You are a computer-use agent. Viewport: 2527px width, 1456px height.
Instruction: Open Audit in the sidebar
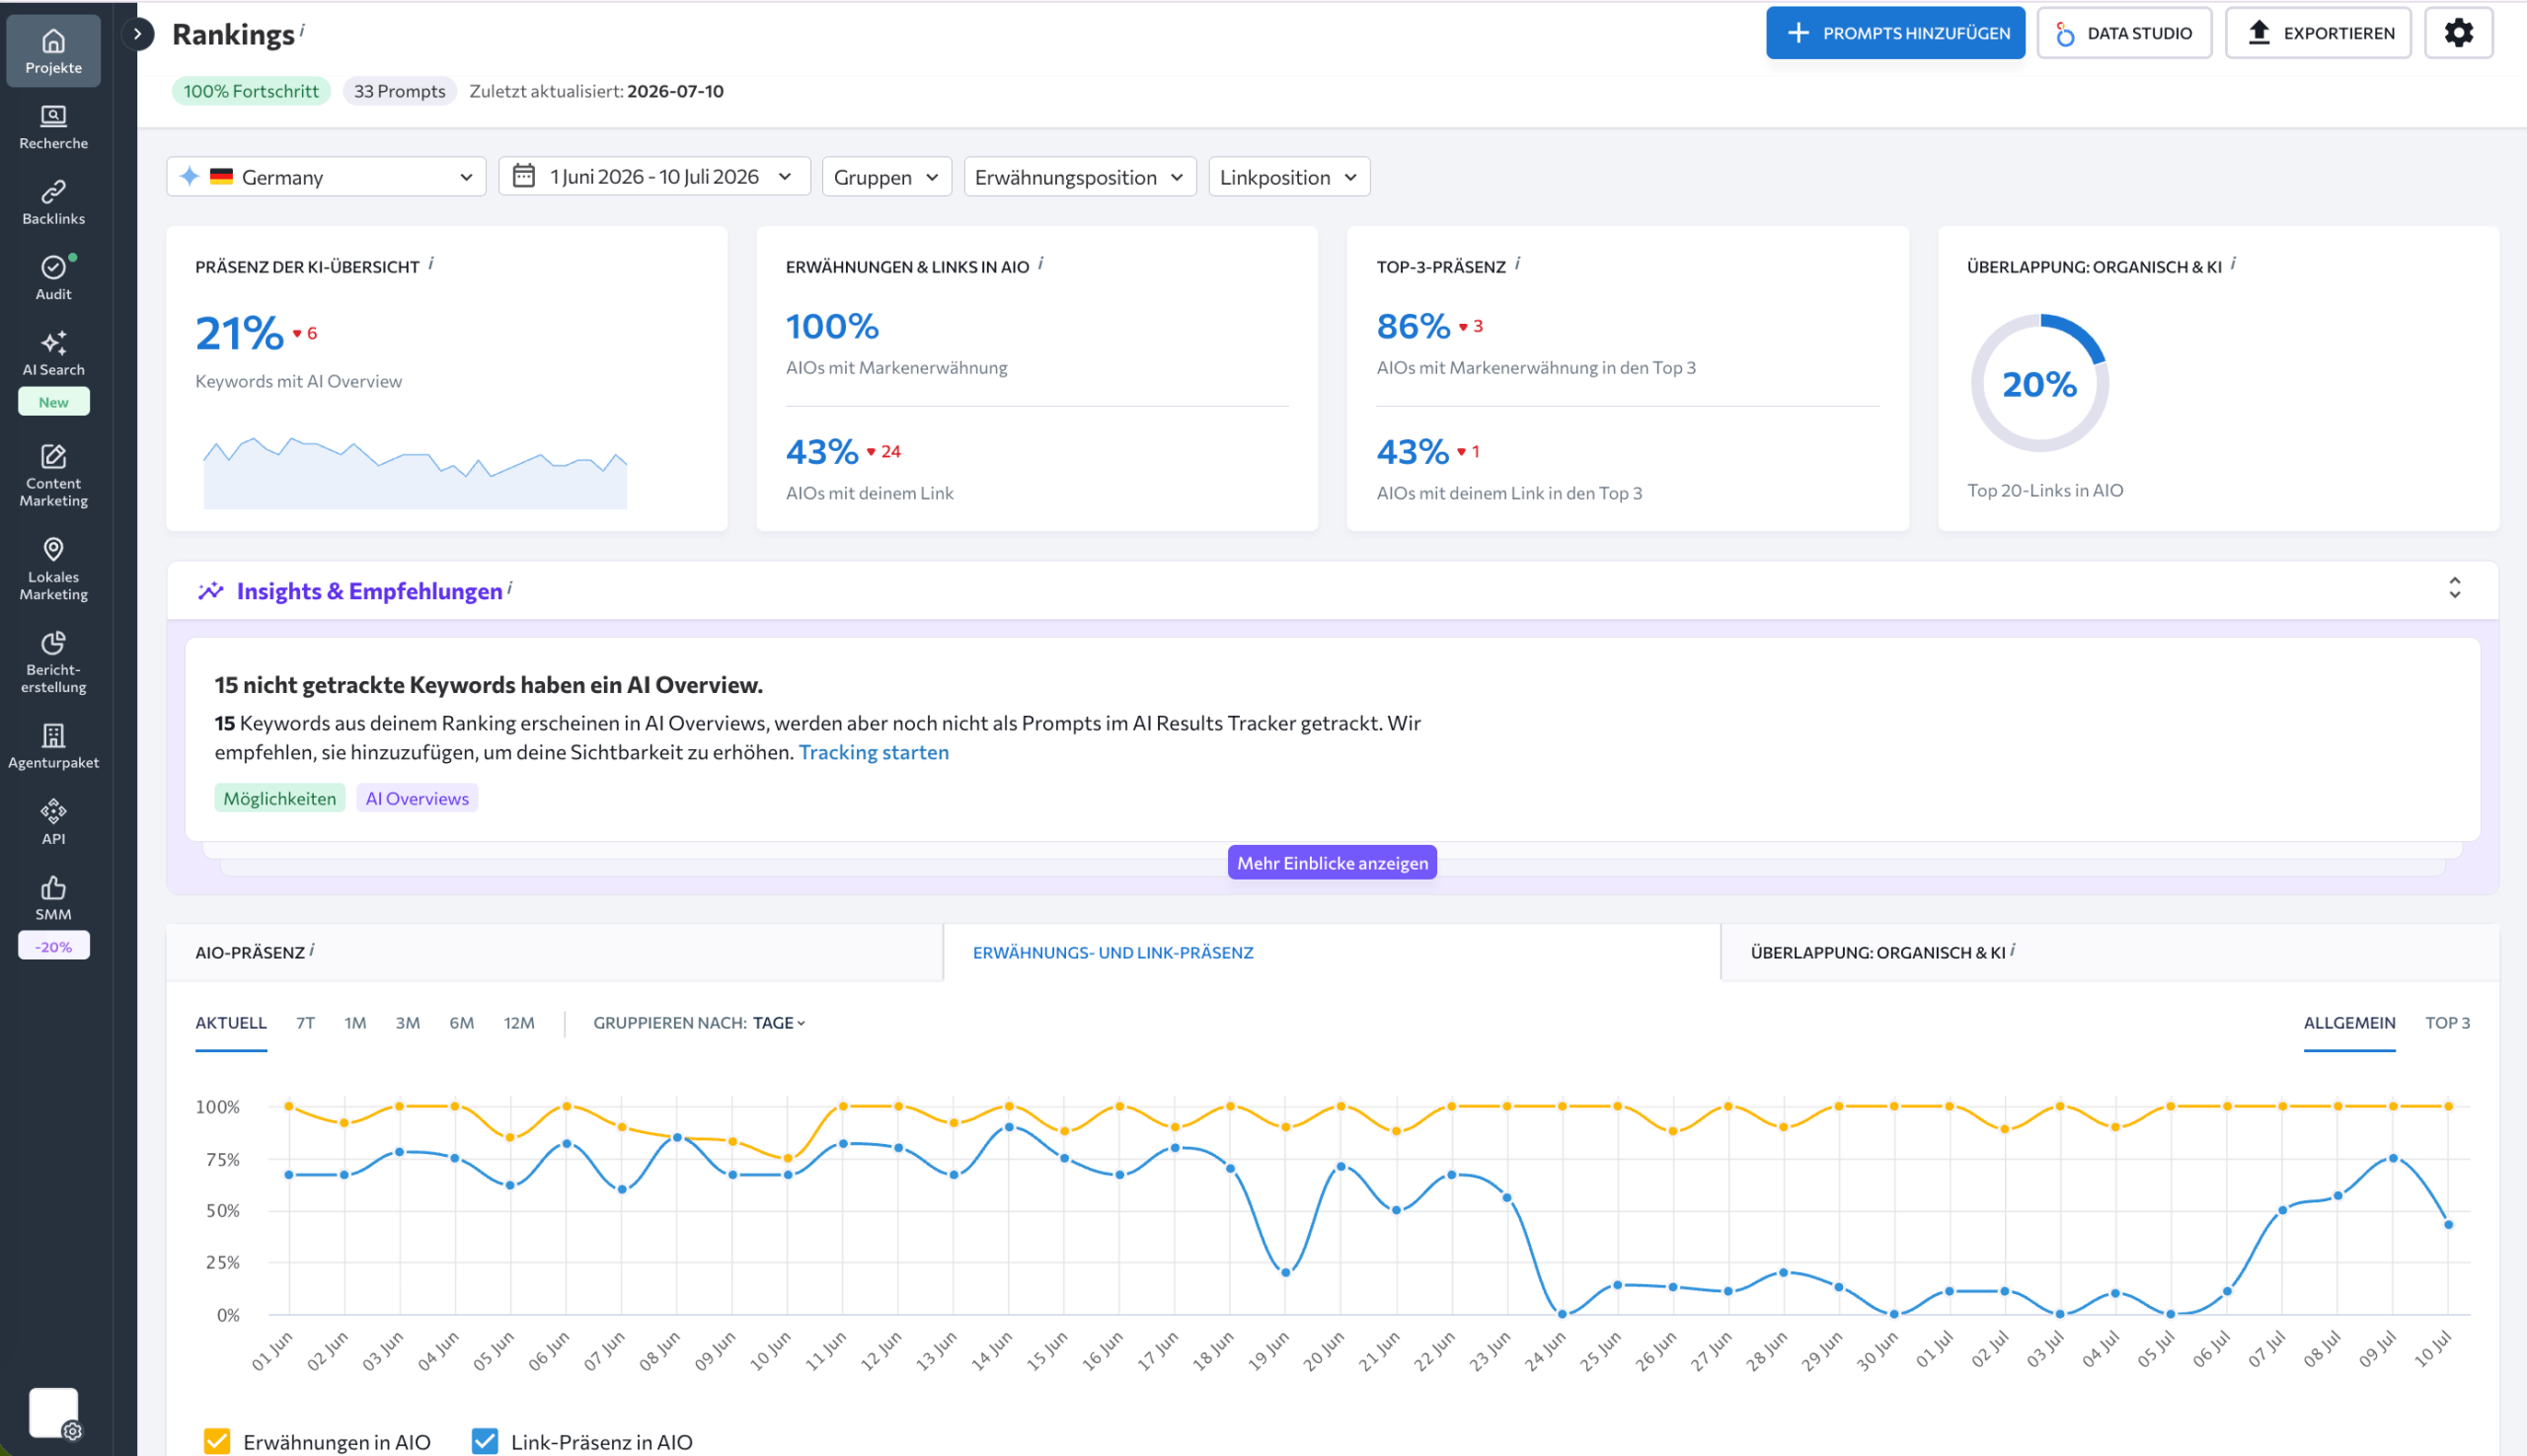[53, 277]
